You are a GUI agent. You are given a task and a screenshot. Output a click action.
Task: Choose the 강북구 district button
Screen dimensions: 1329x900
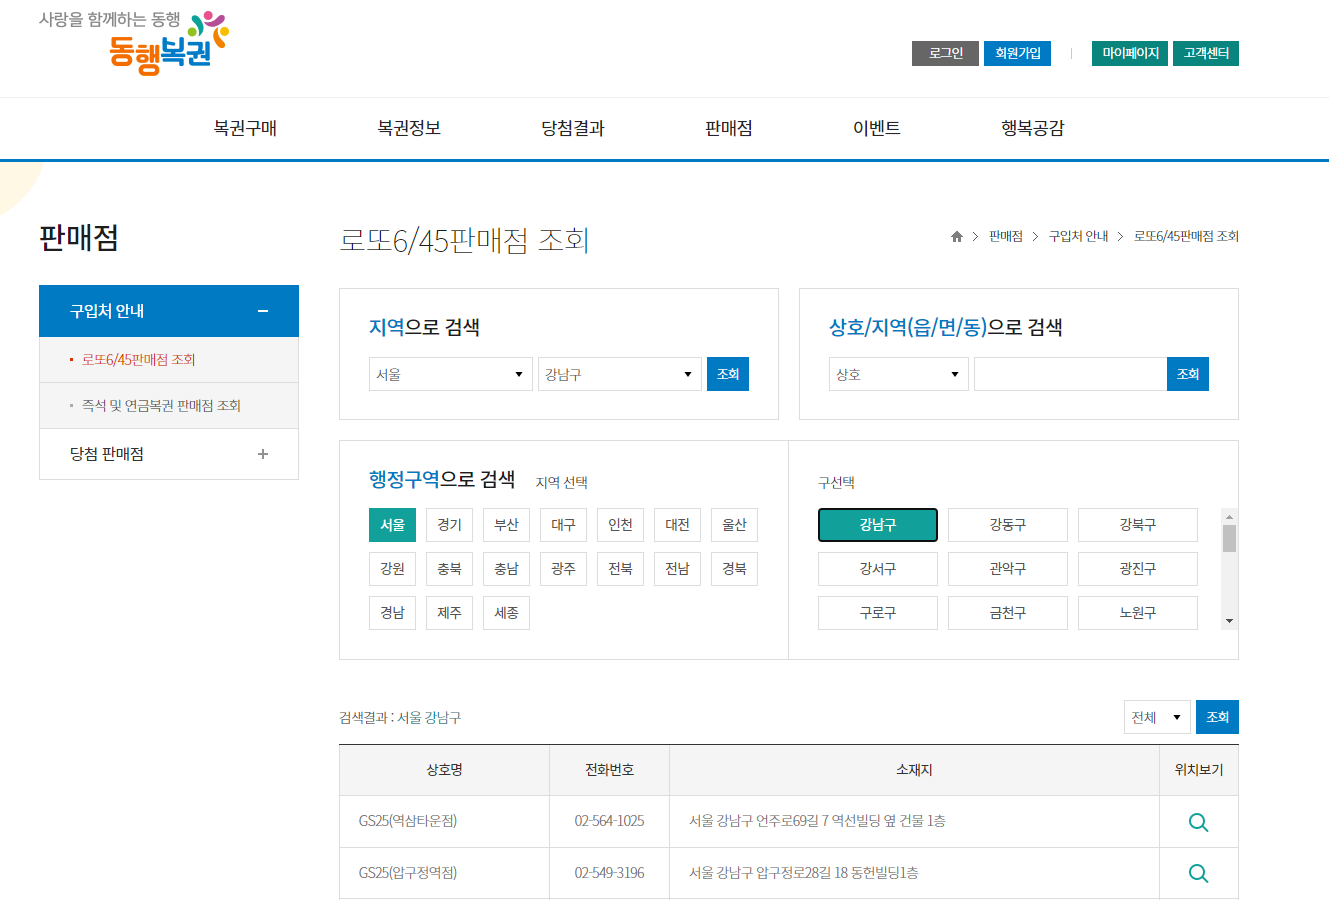click(1138, 525)
